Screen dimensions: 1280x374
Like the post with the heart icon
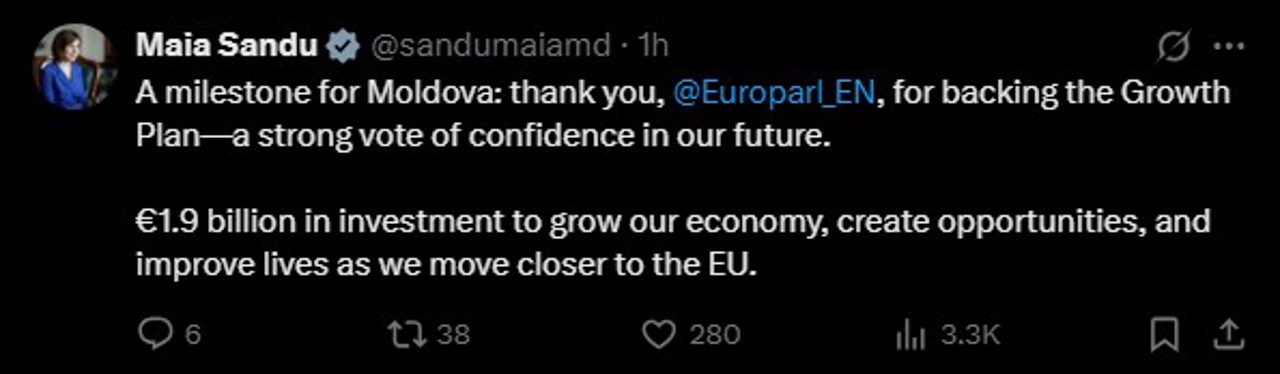click(x=658, y=334)
